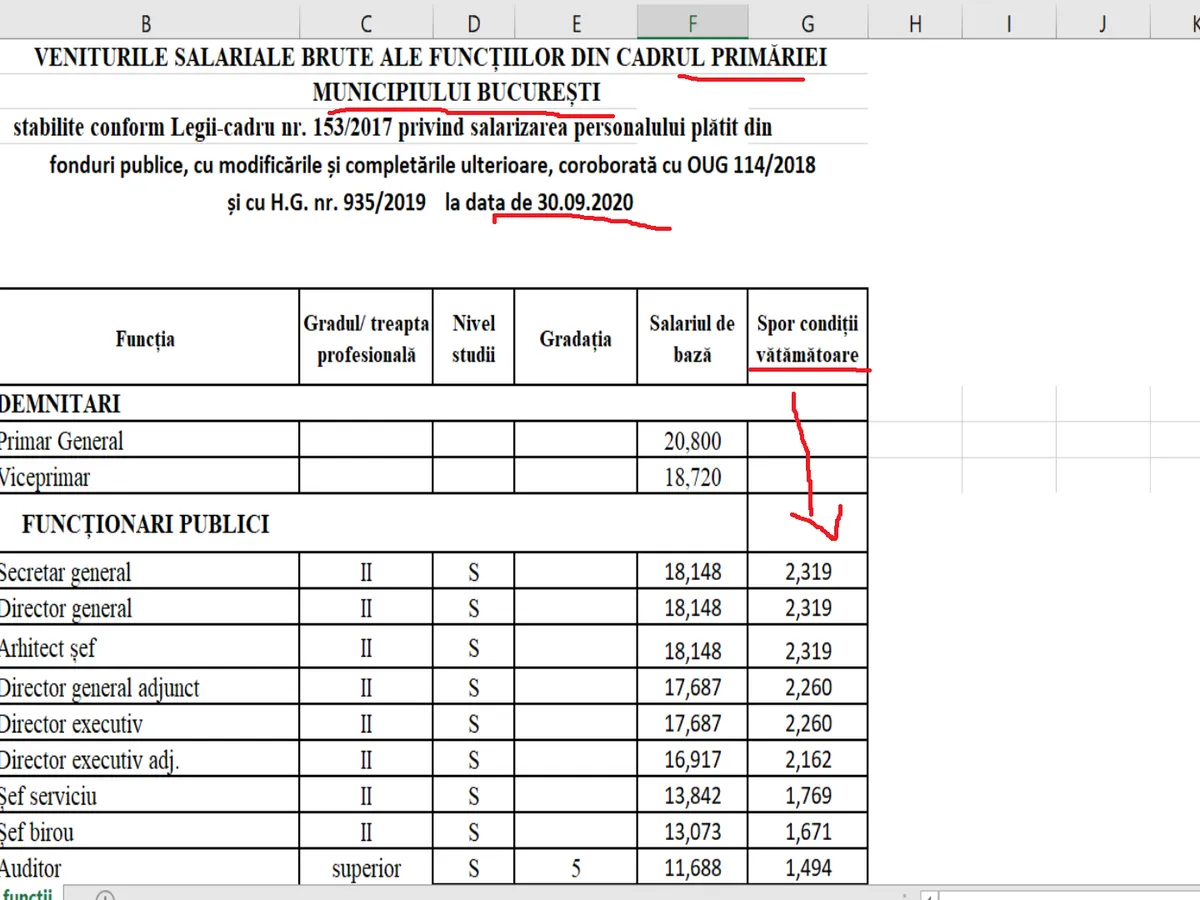The image size is (1200, 900).
Task: Select the Auditor gradația cell with 5
Action: [575, 868]
